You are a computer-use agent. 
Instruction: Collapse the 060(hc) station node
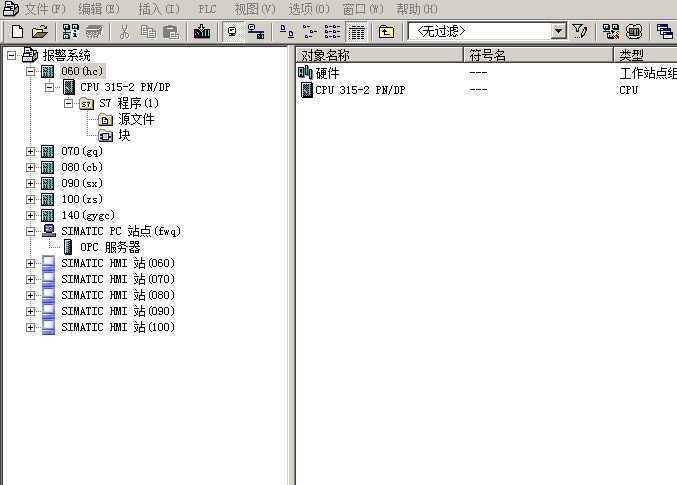tap(30, 71)
